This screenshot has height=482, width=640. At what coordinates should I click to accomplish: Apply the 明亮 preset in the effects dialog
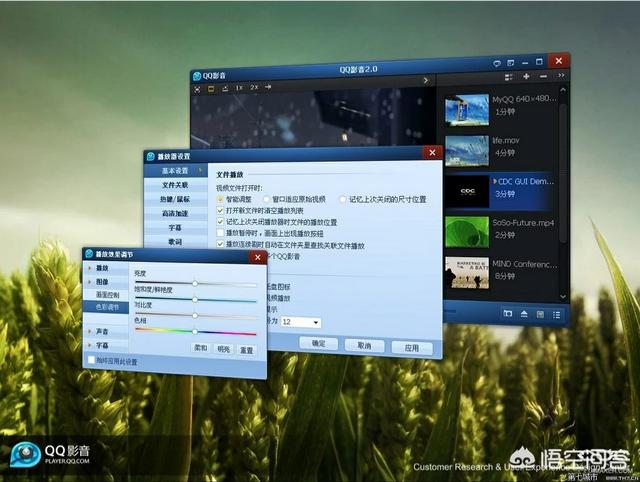click(224, 349)
